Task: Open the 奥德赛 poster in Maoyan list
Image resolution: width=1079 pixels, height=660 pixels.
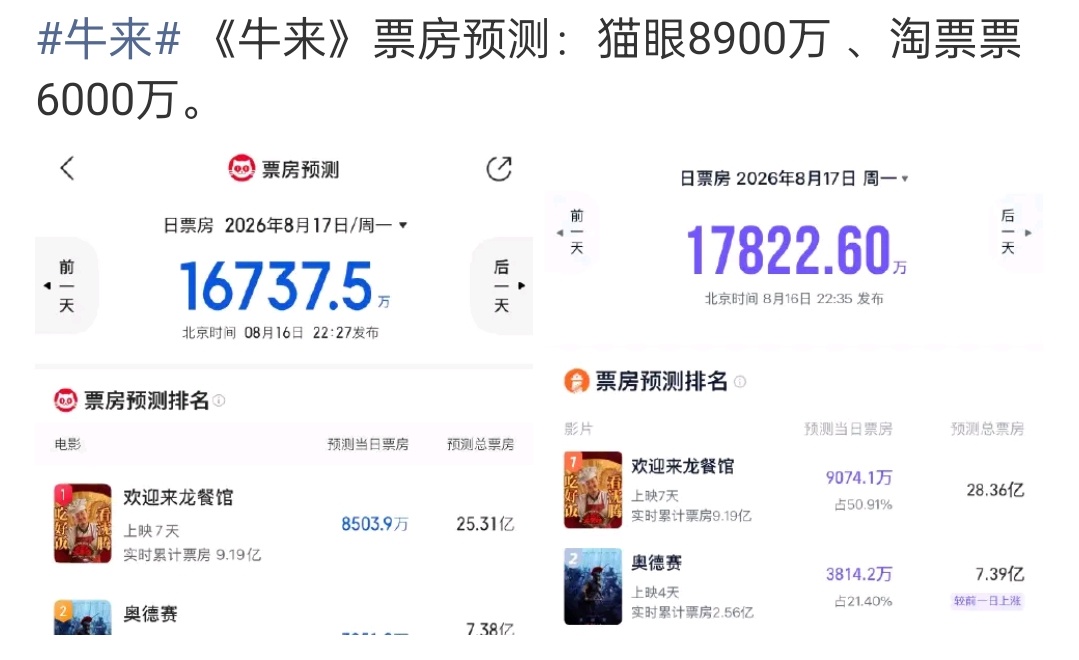Action: click(x=83, y=617)
